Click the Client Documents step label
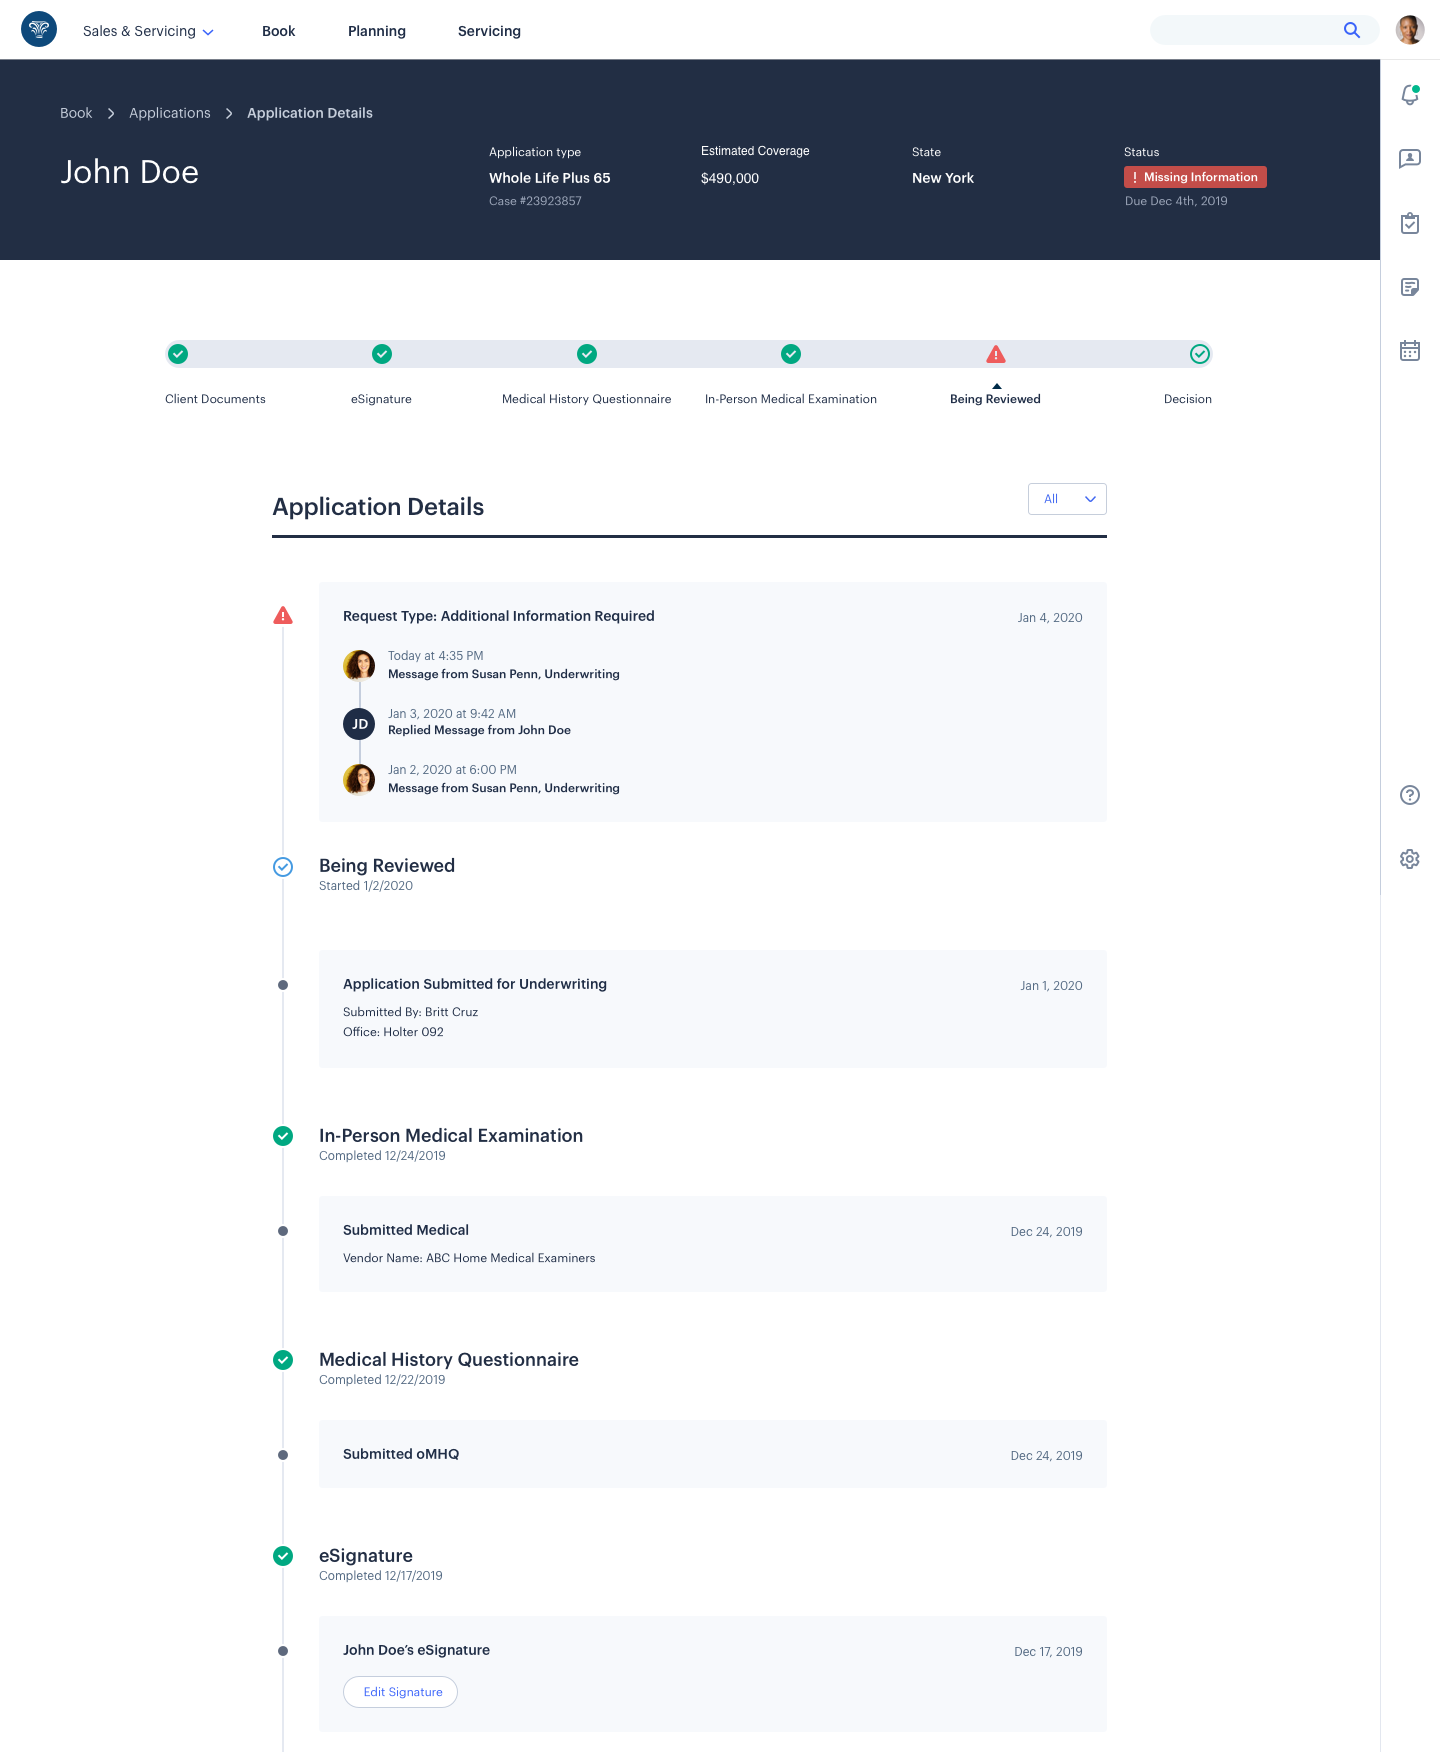1440x1752 pixels. coord(215,399)
